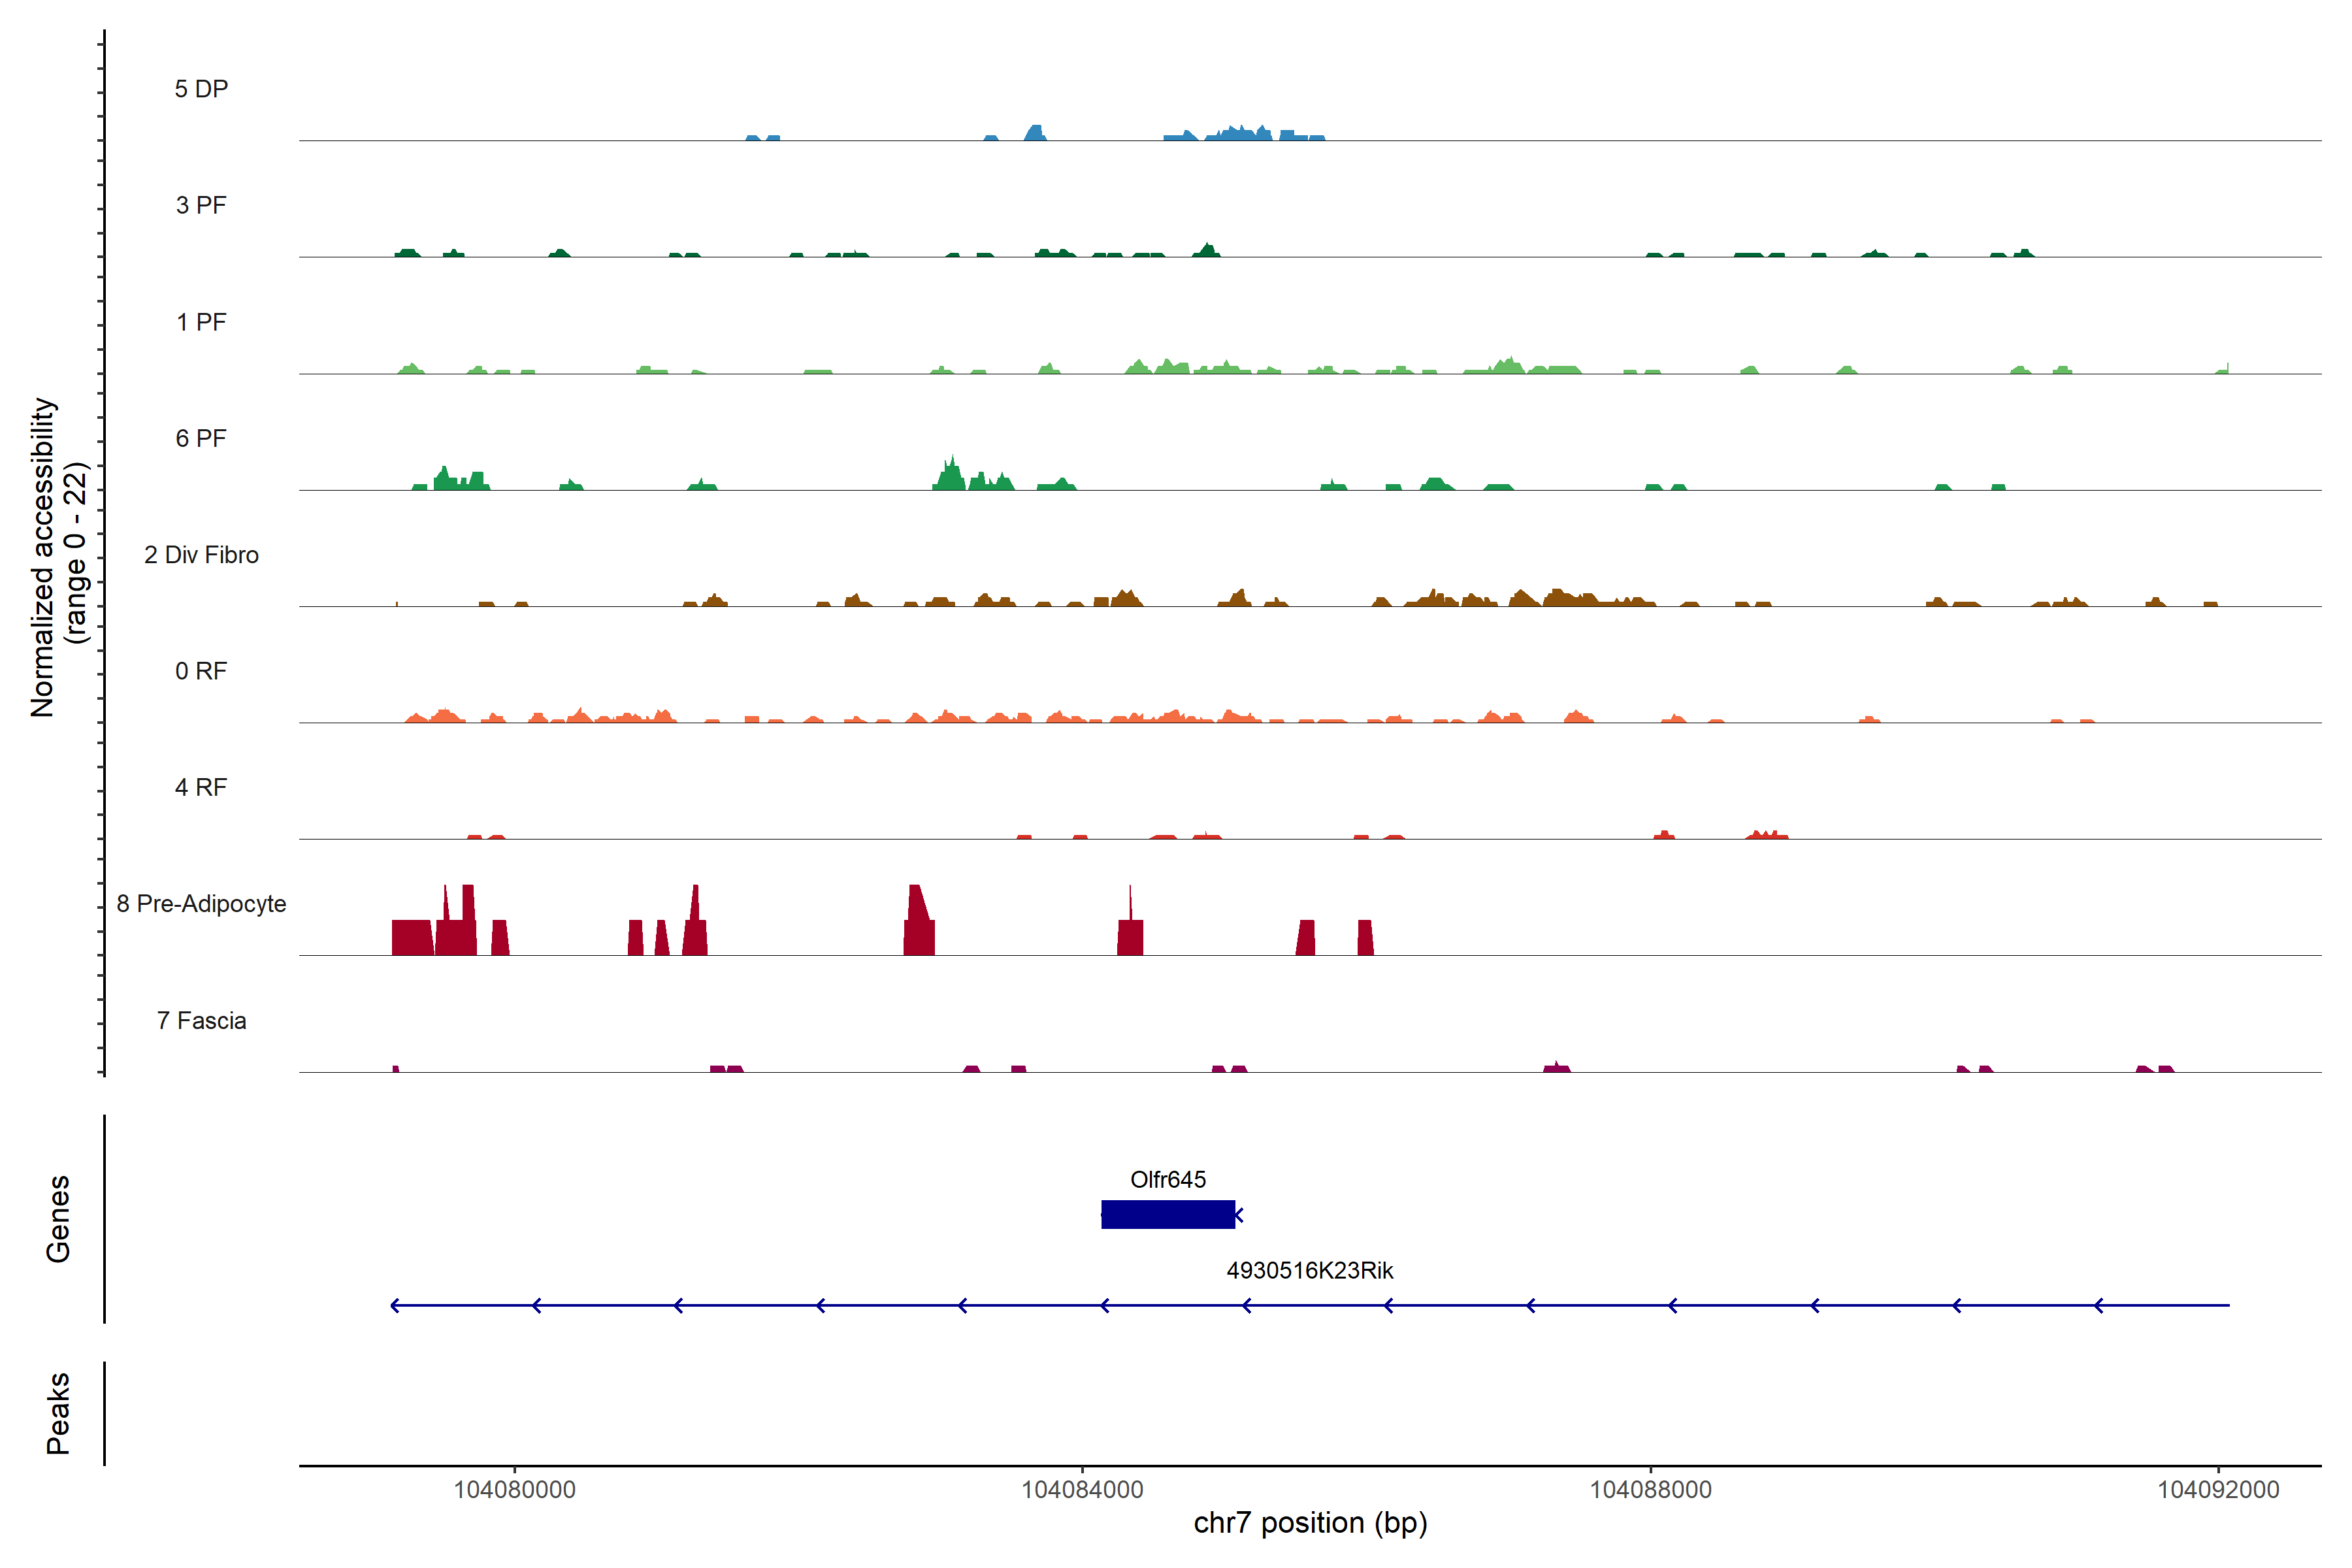2352x1568 pixels.
Task: Click the Olfr645 gene box
Action: (x=1167, y=1214)
